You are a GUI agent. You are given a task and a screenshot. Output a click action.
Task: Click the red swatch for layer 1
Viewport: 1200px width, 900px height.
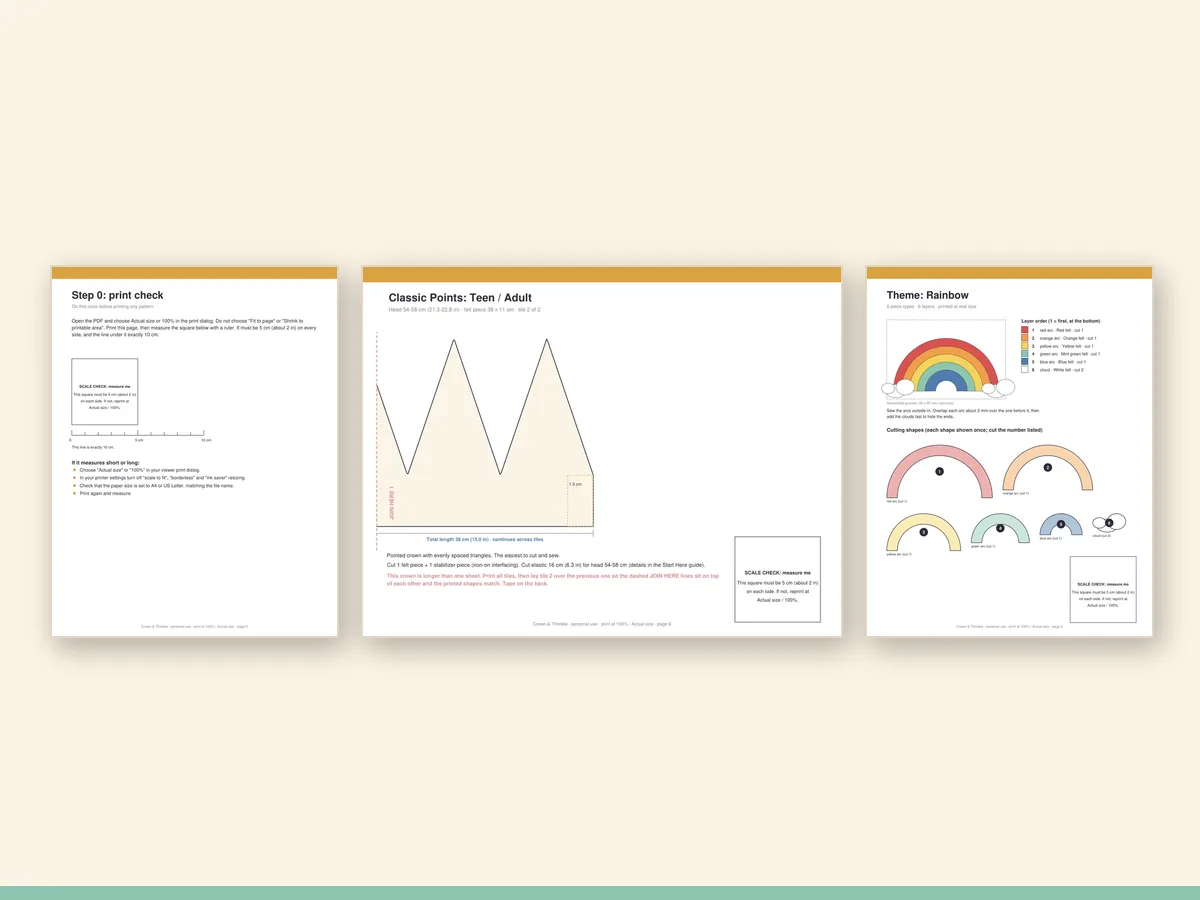tap(1024, 329)
